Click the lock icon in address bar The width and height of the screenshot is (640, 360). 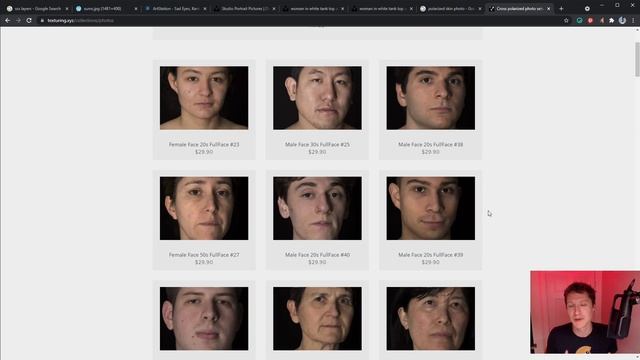42,20
